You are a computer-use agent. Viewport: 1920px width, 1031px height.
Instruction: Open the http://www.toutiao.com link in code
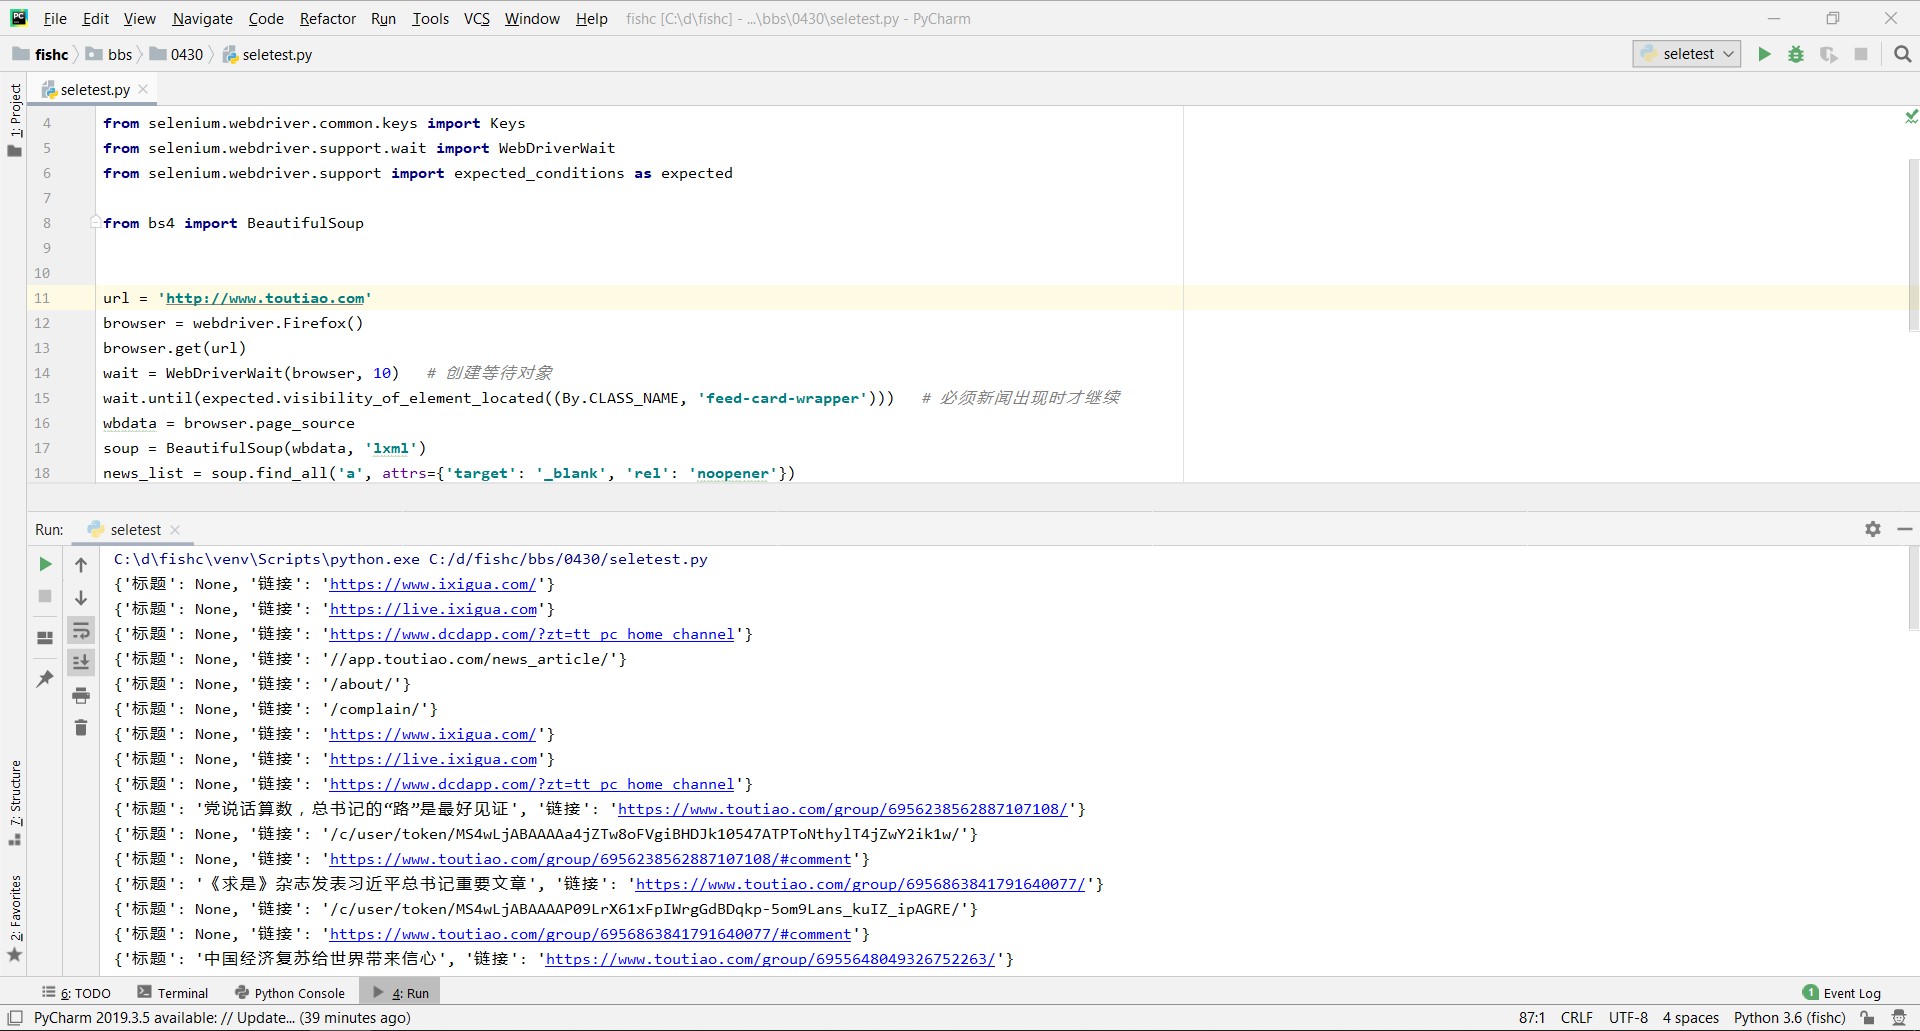[x=265, y=298]
